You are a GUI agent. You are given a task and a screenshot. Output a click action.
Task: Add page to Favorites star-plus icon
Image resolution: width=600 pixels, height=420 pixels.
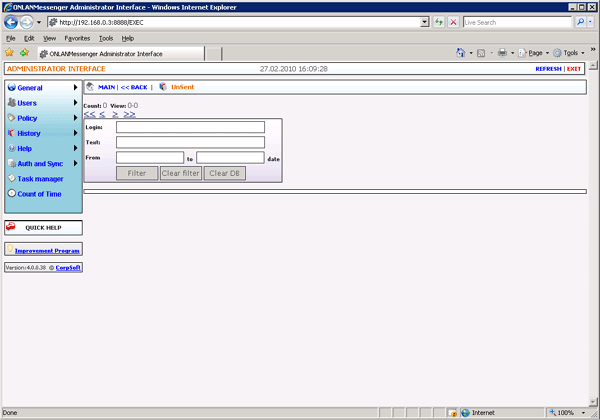23,53
